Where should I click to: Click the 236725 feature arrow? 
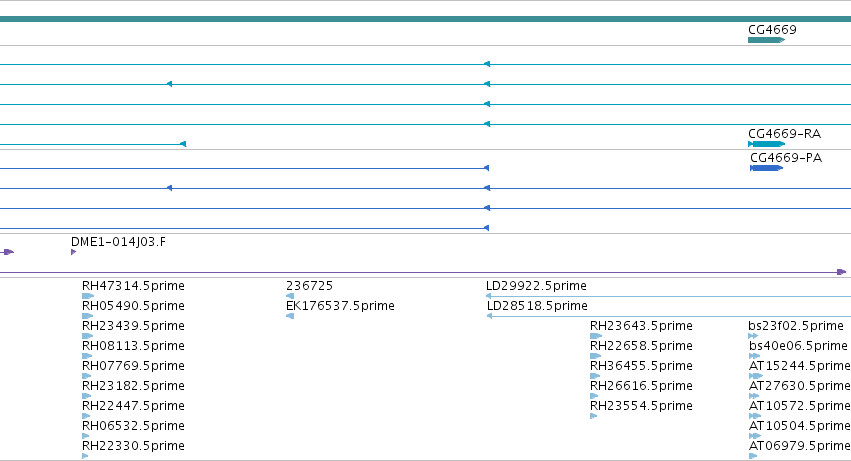click(x=290, y=296)
